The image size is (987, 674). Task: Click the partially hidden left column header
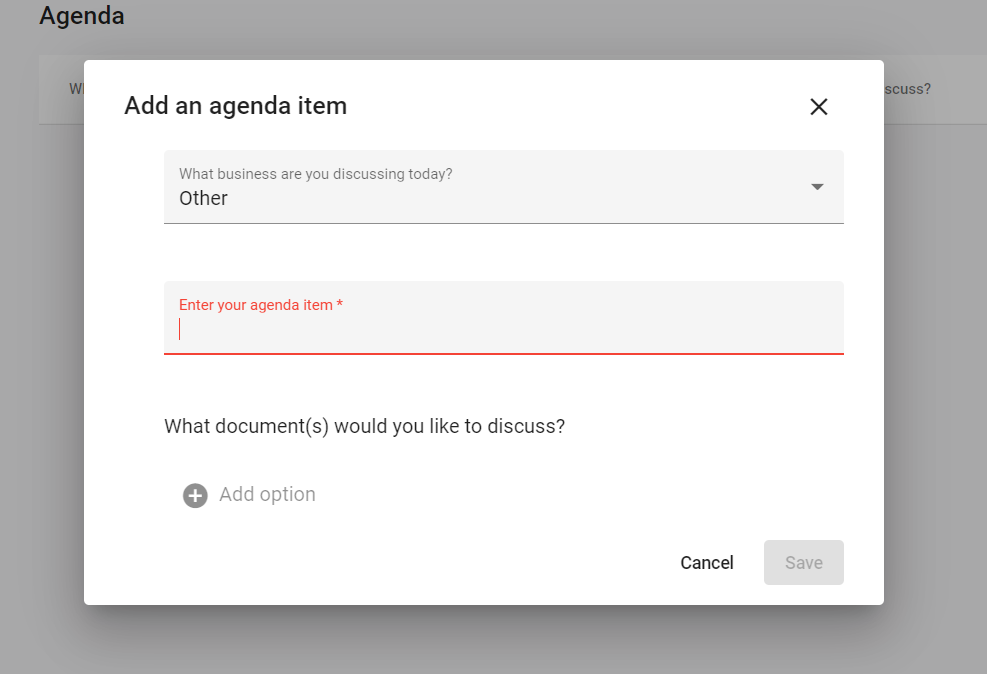(75, 89)
